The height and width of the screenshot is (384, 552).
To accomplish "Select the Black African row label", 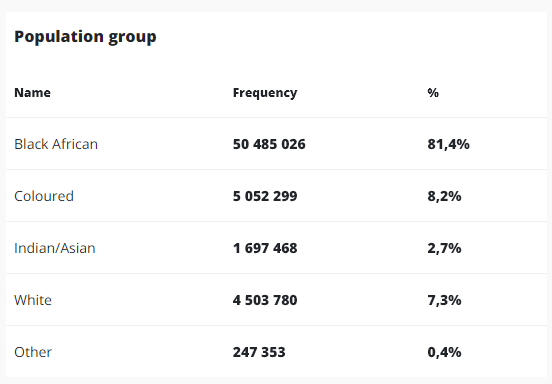I will pos(56,144).
